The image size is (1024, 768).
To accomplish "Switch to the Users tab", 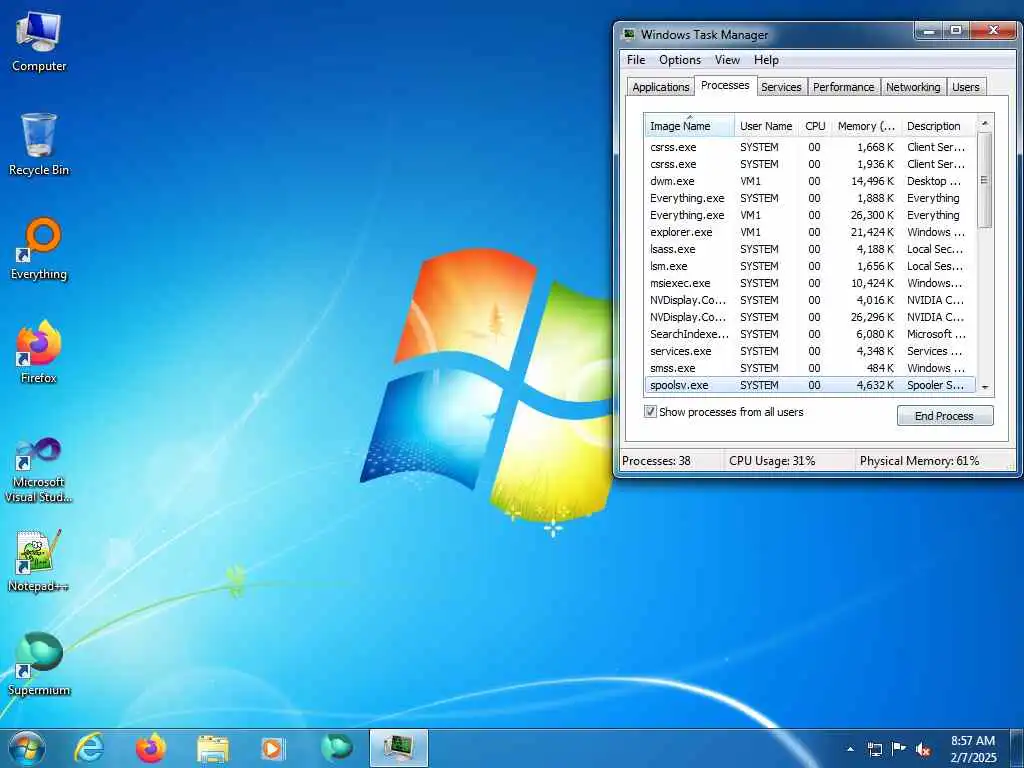I will (x=965, y=87).
